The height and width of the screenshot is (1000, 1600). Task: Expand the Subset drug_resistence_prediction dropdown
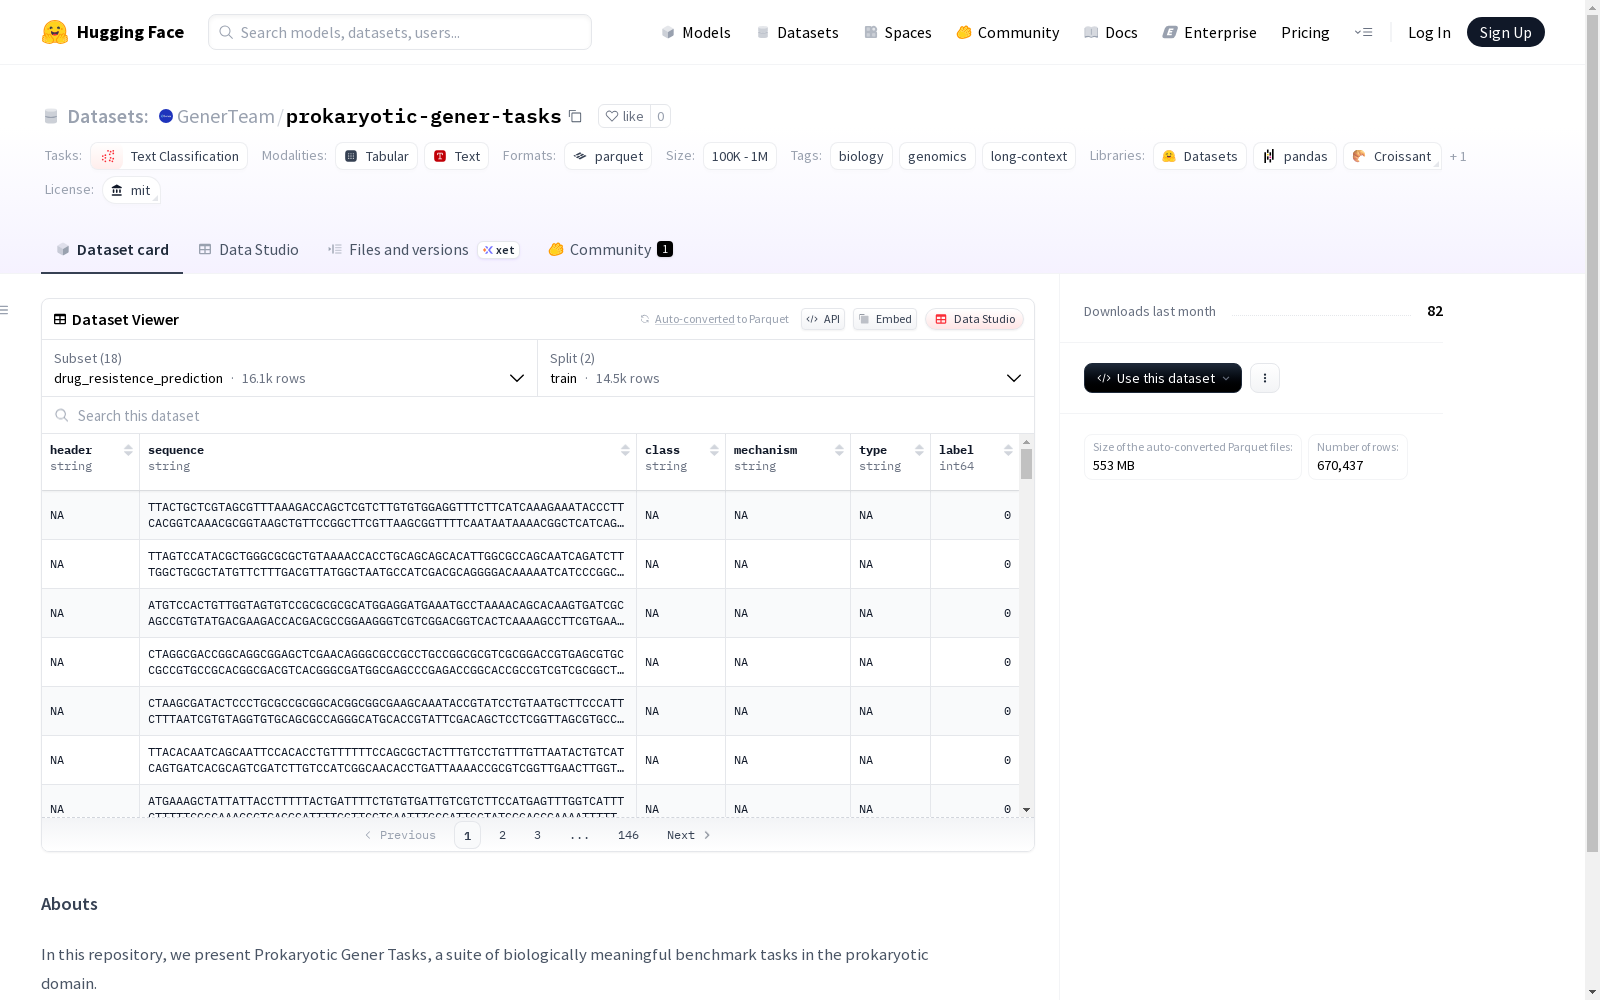coord(289,368)
